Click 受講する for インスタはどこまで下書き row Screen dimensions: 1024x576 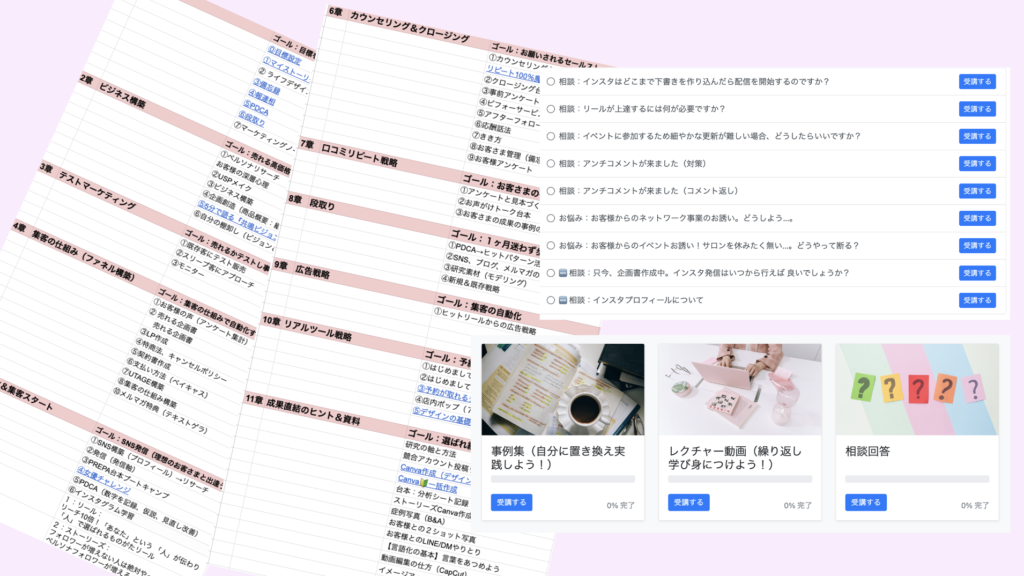[977, 82]
